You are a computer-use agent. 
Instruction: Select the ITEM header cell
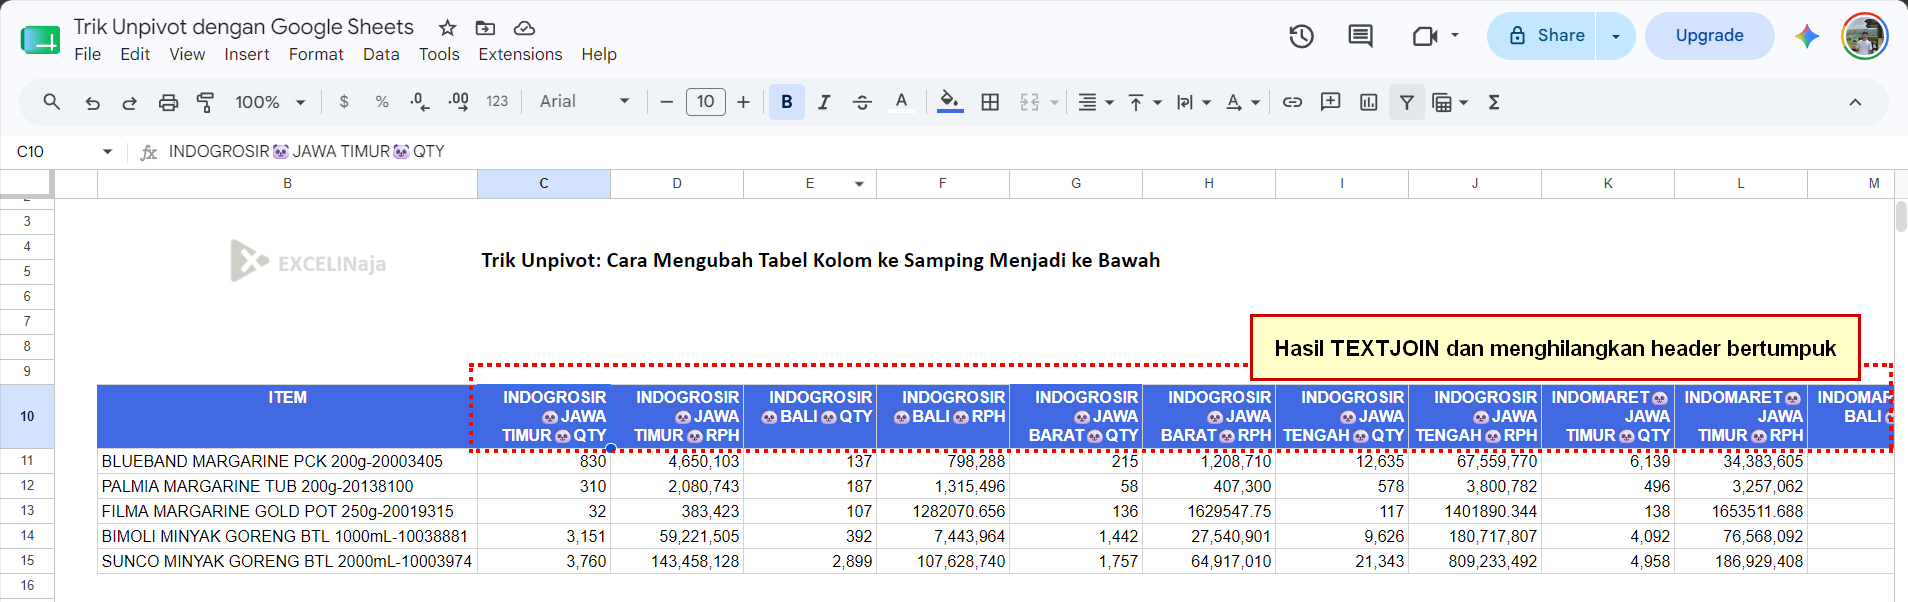click(x=287, y=416)
